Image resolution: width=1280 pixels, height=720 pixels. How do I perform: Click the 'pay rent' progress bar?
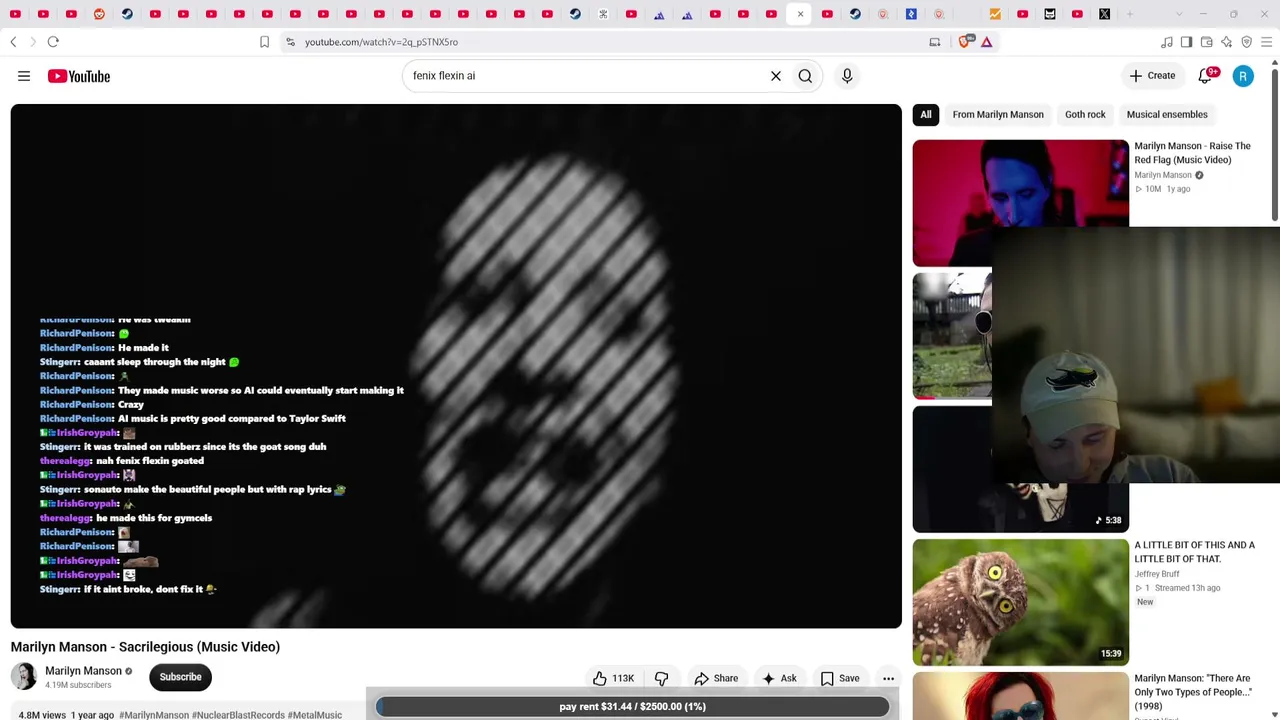point(632,706)
